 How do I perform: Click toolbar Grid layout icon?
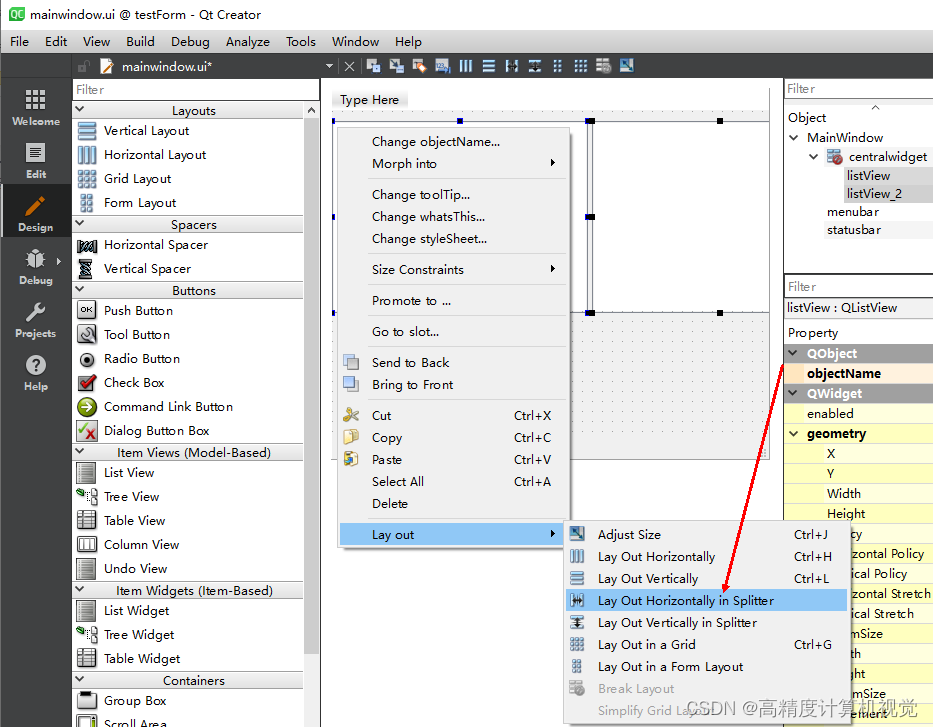(x=581, y=66)
